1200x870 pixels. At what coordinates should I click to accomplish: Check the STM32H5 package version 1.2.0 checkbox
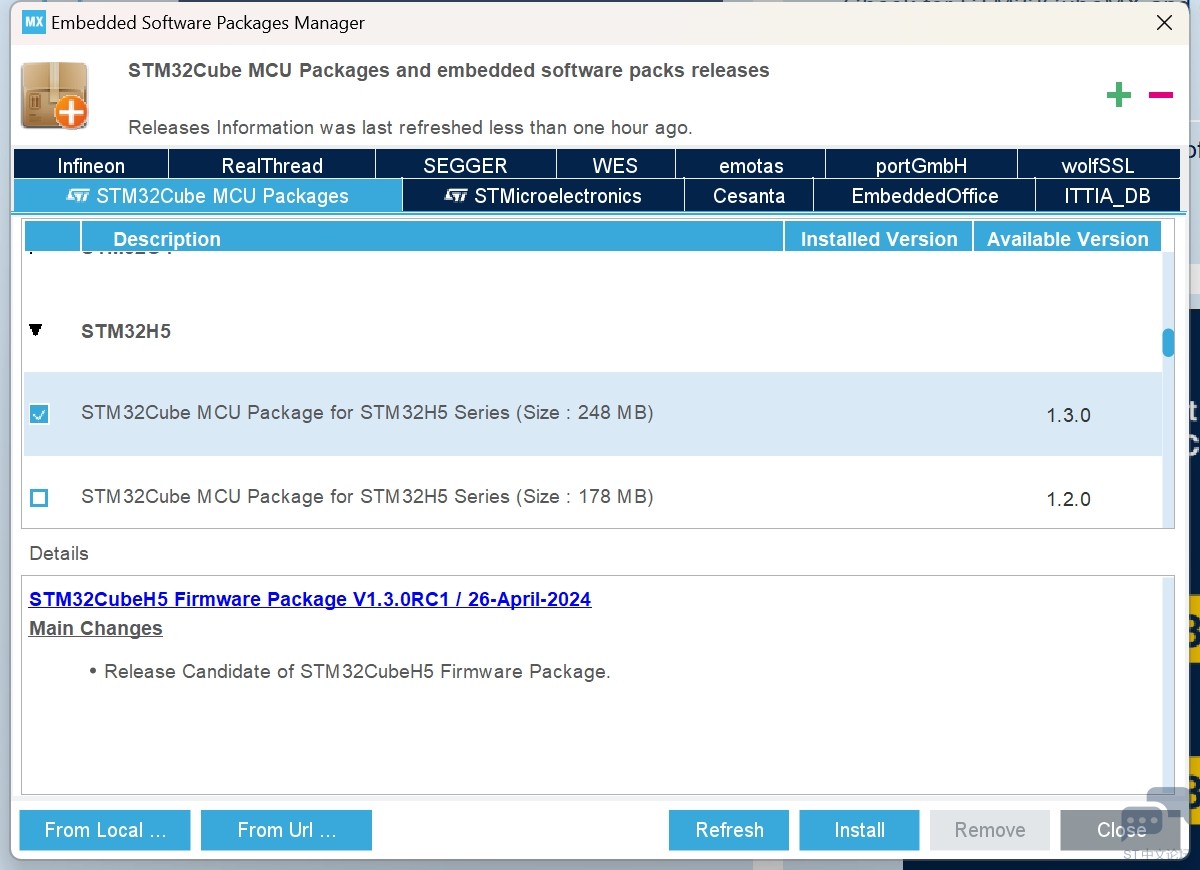coord(39,497)
